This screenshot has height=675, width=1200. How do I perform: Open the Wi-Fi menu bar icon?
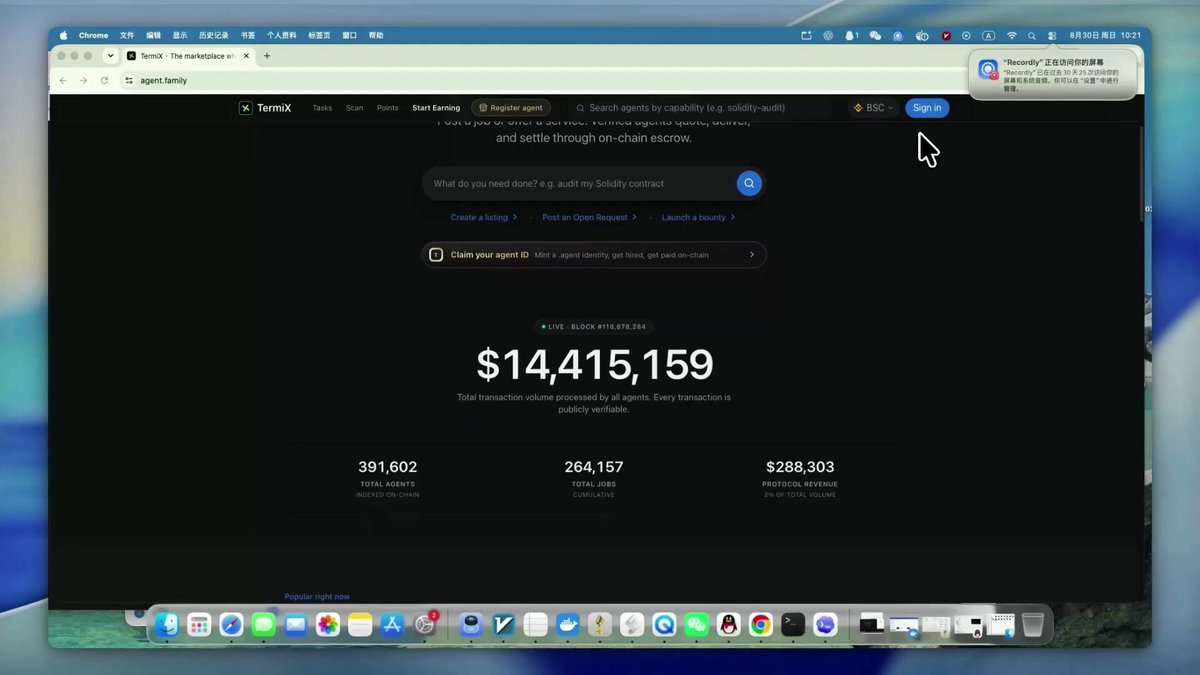[x=1011, y=35]
